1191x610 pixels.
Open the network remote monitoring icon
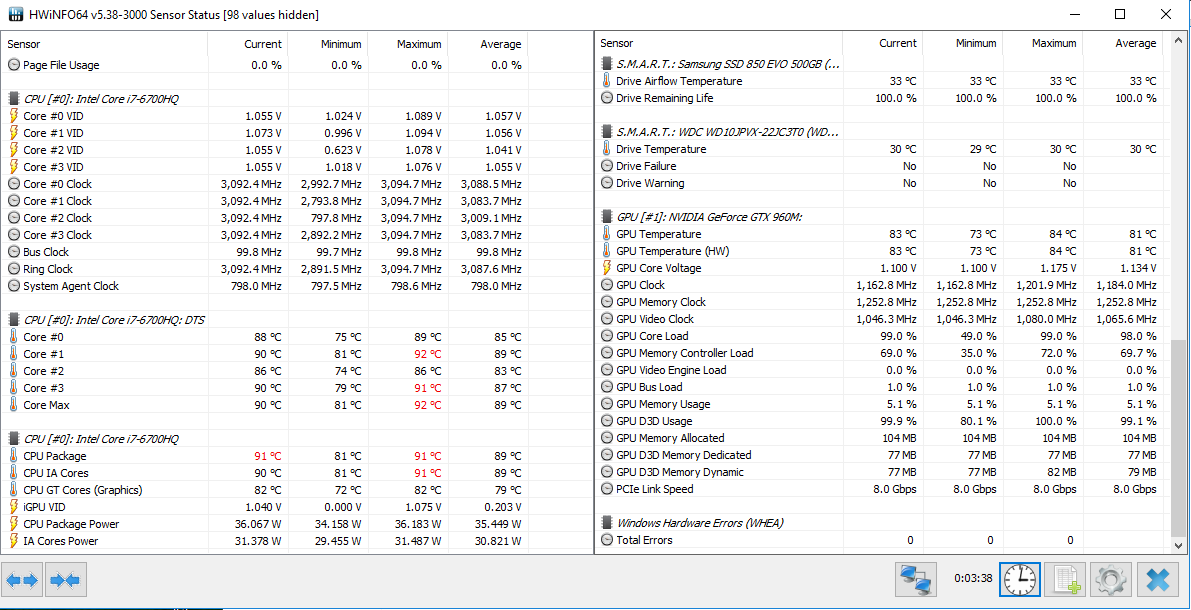click(917, 581)
